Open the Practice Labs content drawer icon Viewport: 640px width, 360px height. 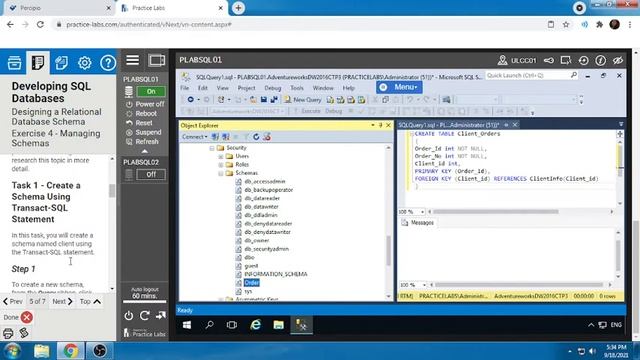click(x=14, y=63)
